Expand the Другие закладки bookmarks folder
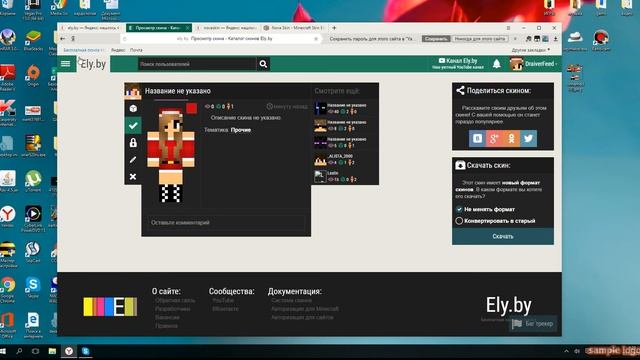Screen dimensions: 640x360 [531, 50]
